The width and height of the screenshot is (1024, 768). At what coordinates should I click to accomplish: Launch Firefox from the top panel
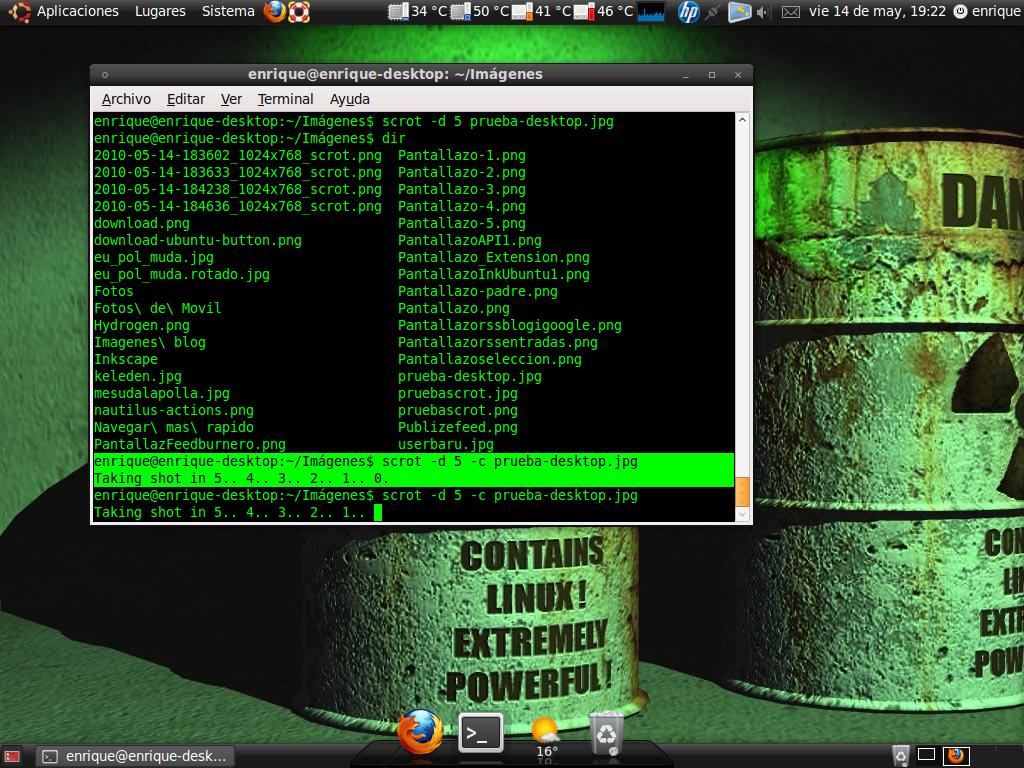click(x=275, y=11)
